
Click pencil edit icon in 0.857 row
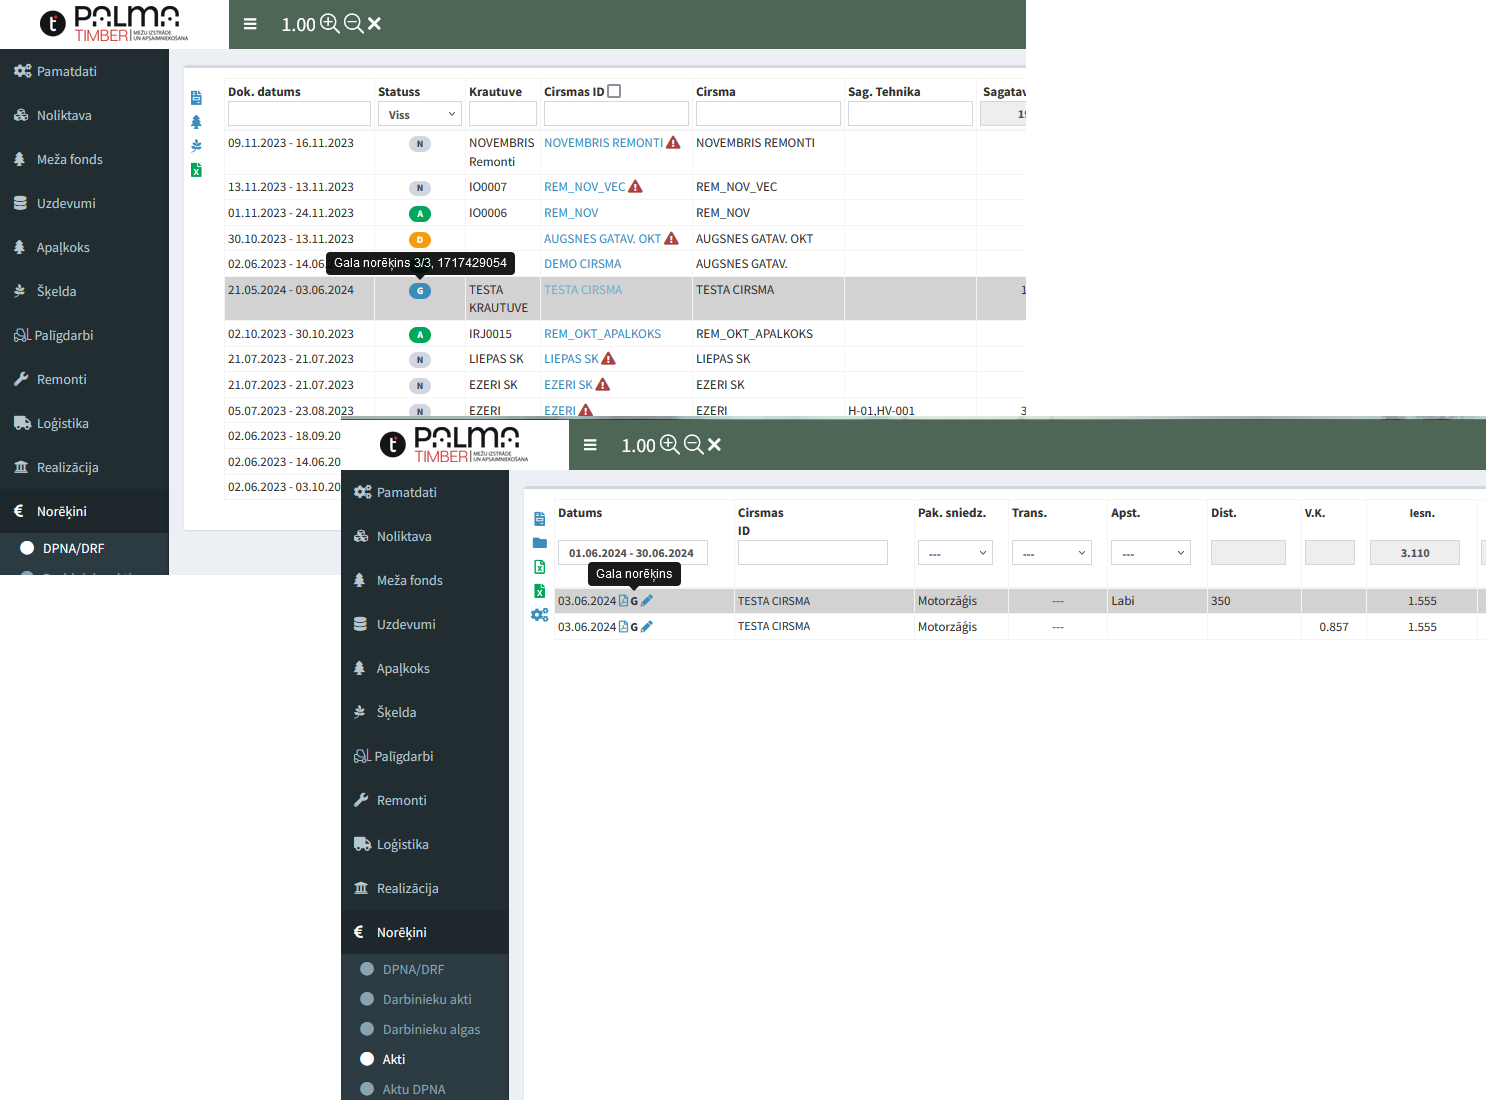click(x=647, y=627)
